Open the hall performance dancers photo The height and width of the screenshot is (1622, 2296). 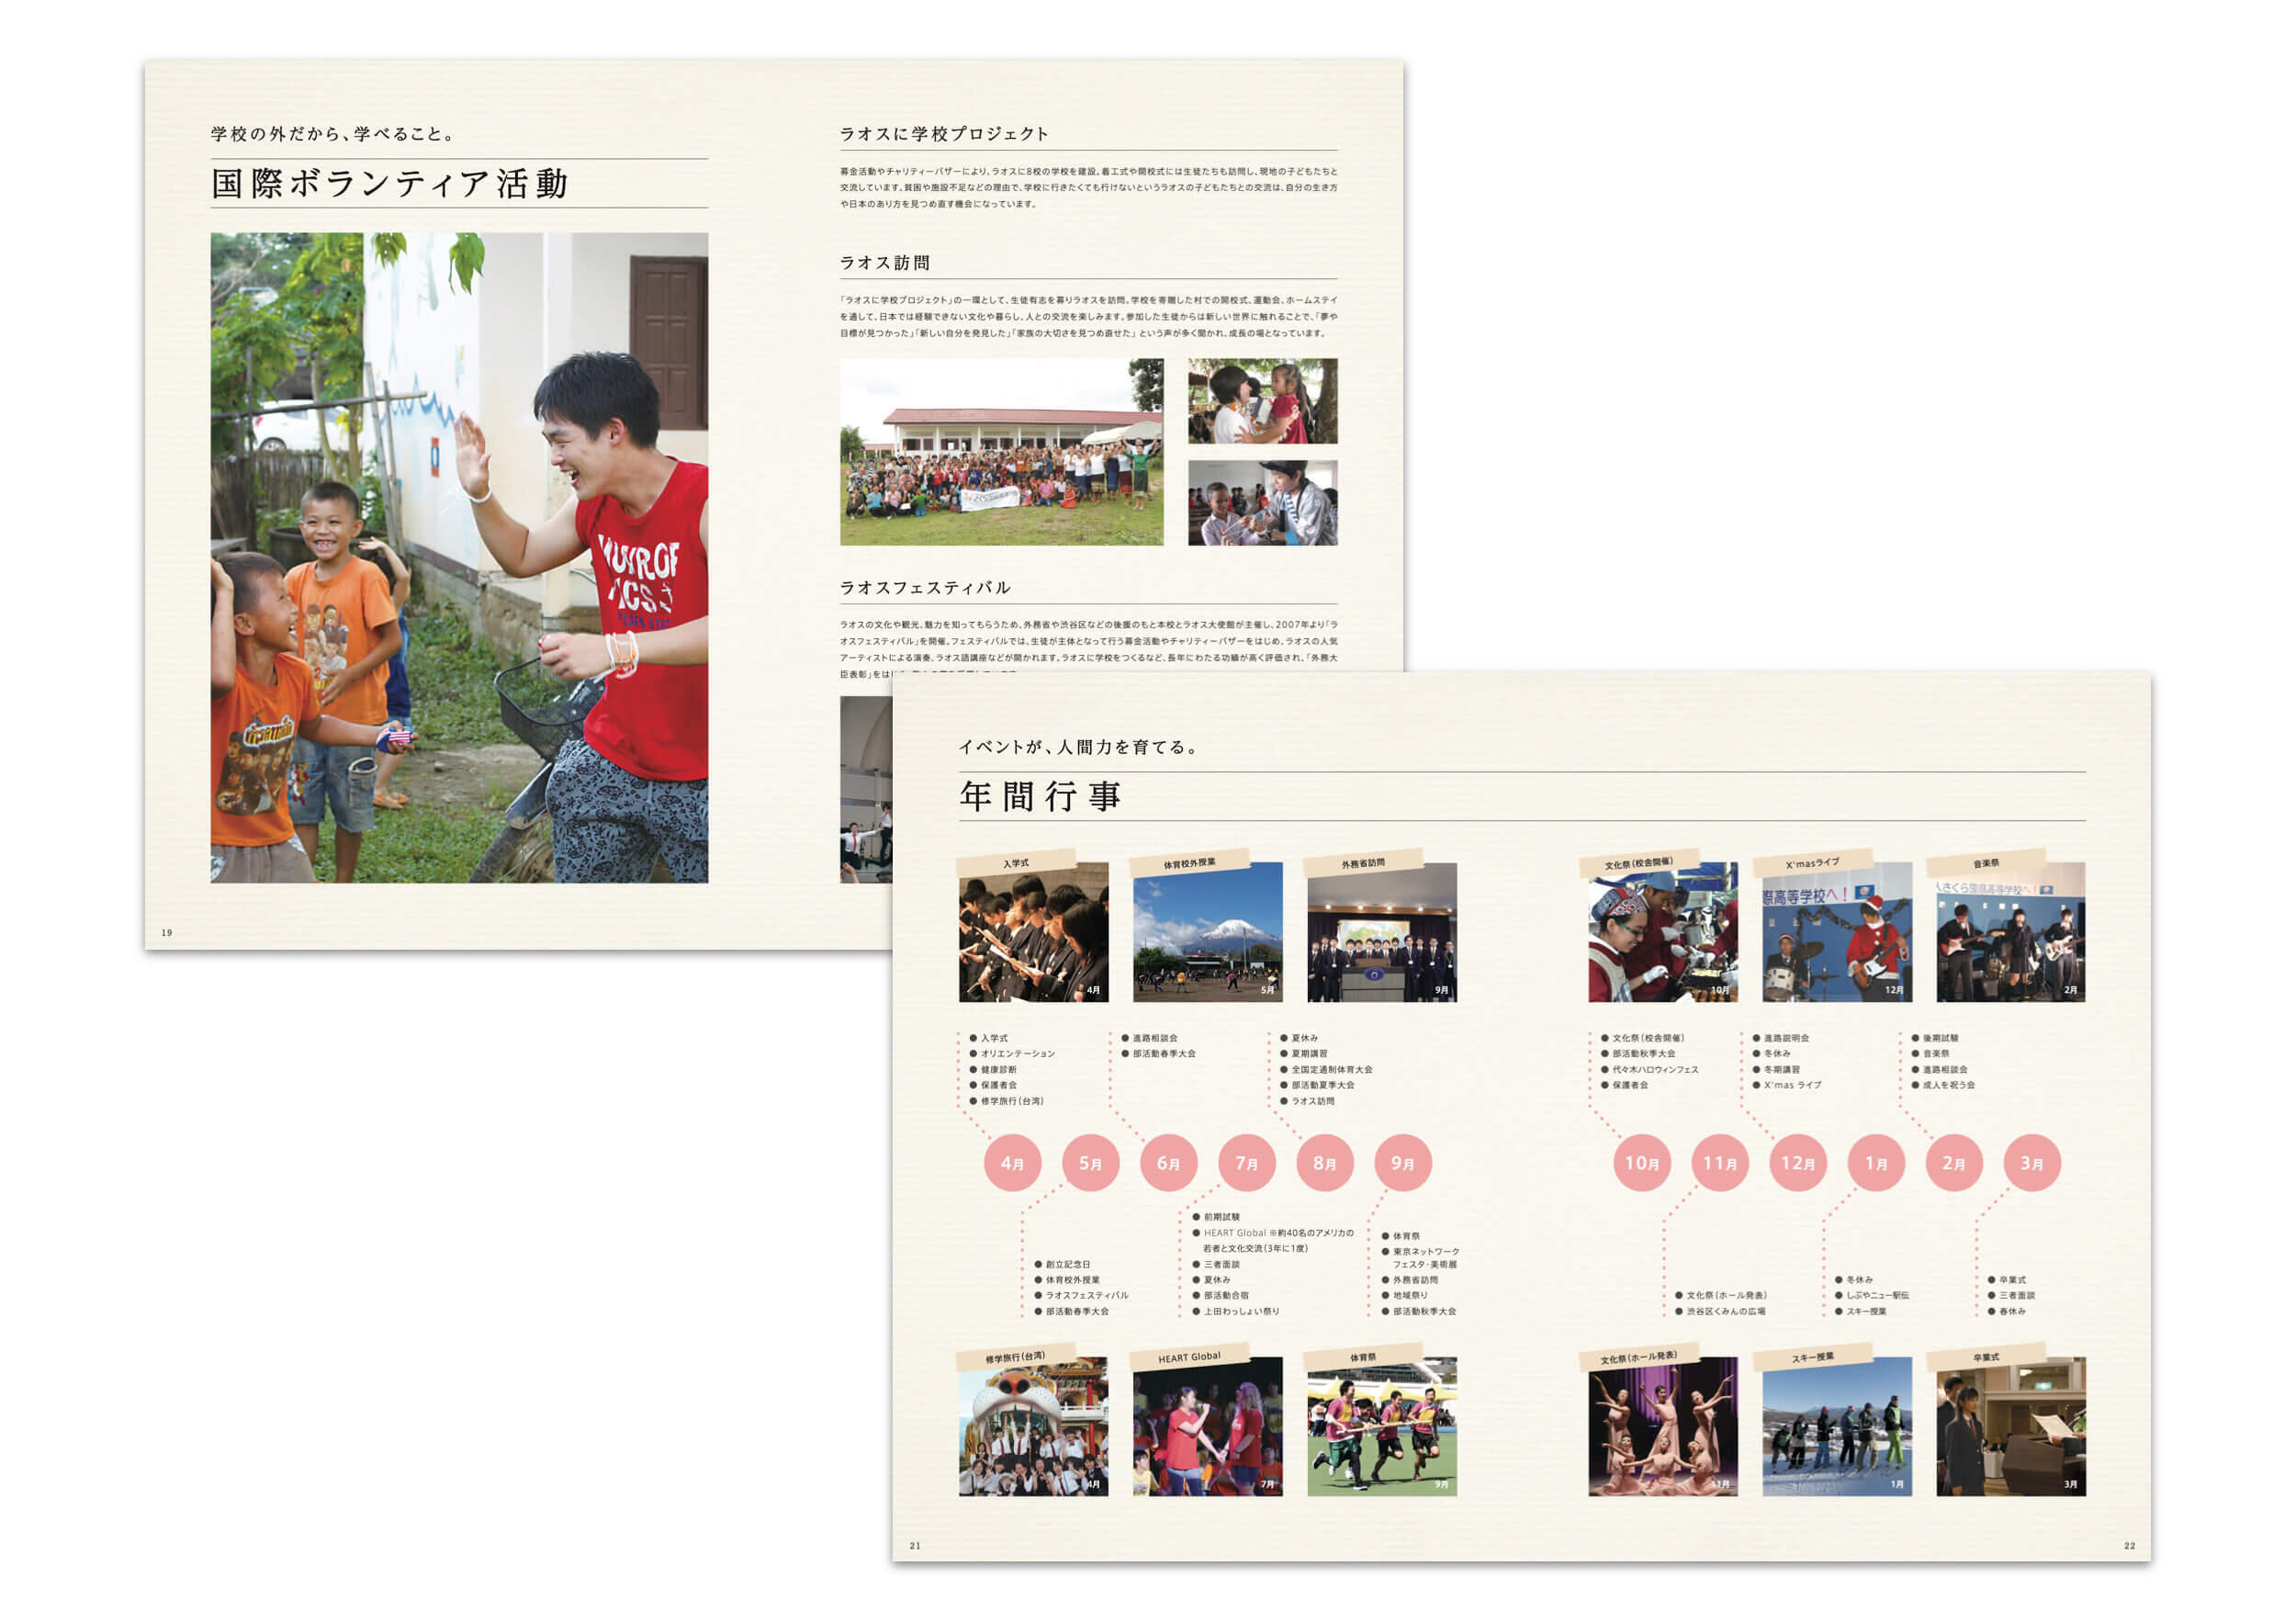[1663, 1426]
